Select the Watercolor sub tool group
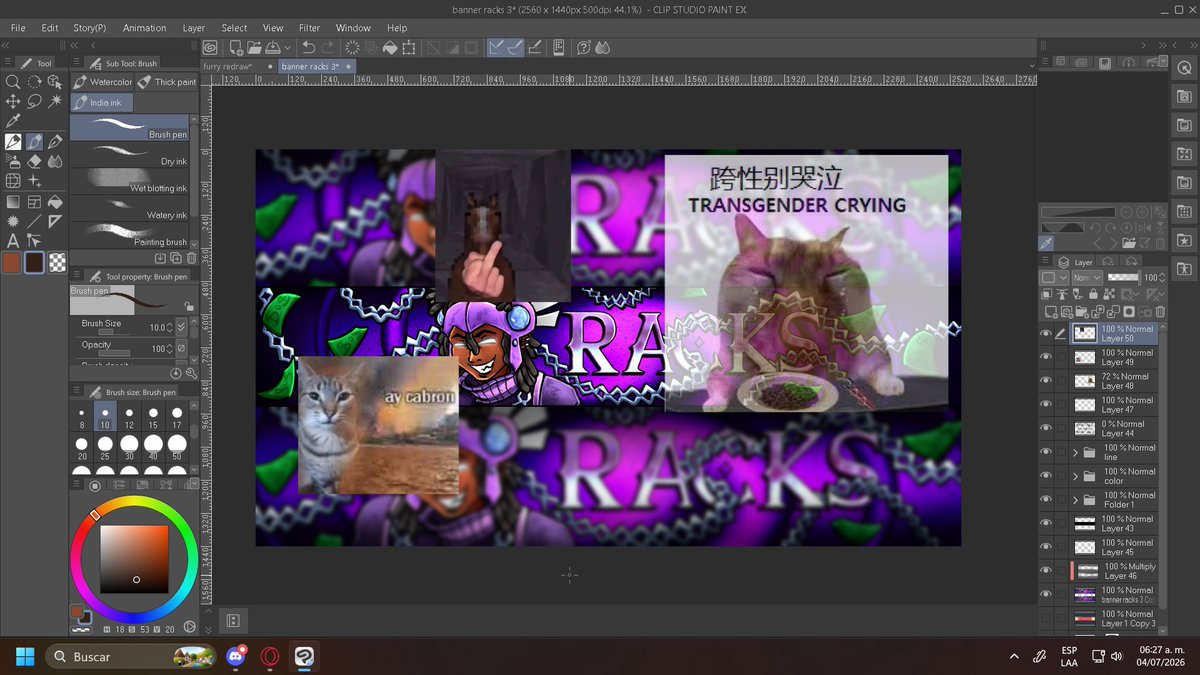Image resolution: width=1200 pixels, height=675 pixels. (101, 82)
